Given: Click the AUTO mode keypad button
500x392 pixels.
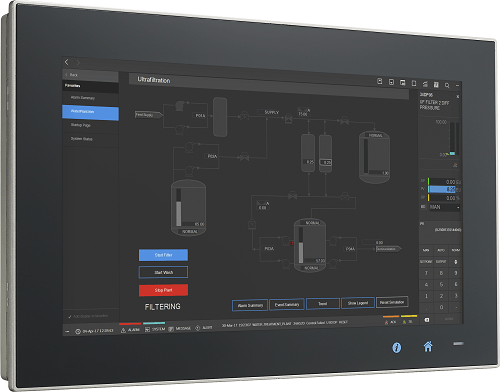Looking at the screenshot, I should click(441, 250).
